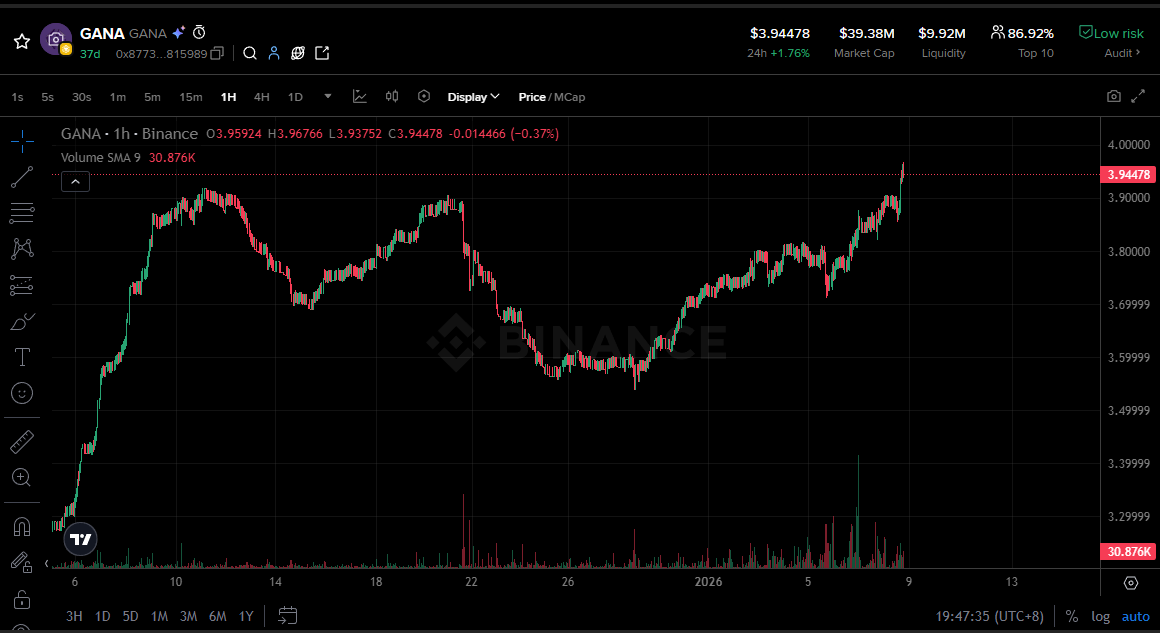Viewport: 1160px width, 633px height.
Task: Set chart range to 6M
Action: coord(218,615)
